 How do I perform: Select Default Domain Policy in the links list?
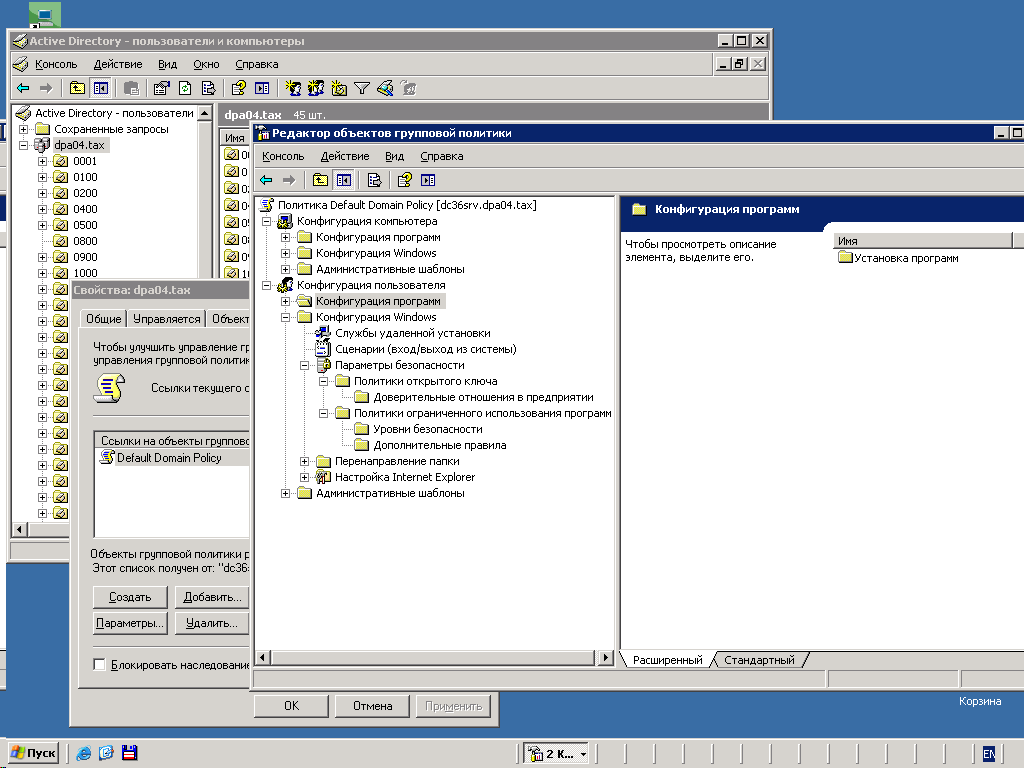(x=168, y=458)
